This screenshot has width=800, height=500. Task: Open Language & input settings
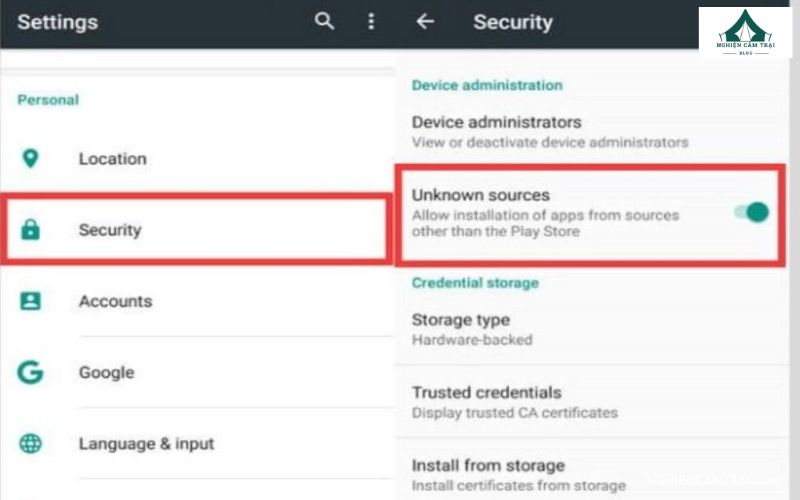(x=146, y=443)
